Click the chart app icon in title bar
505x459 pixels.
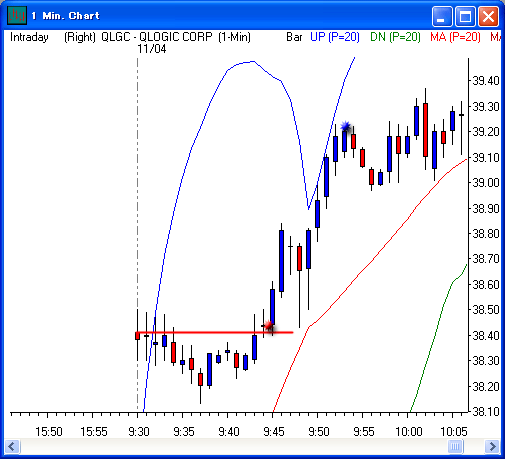[17, 15]
